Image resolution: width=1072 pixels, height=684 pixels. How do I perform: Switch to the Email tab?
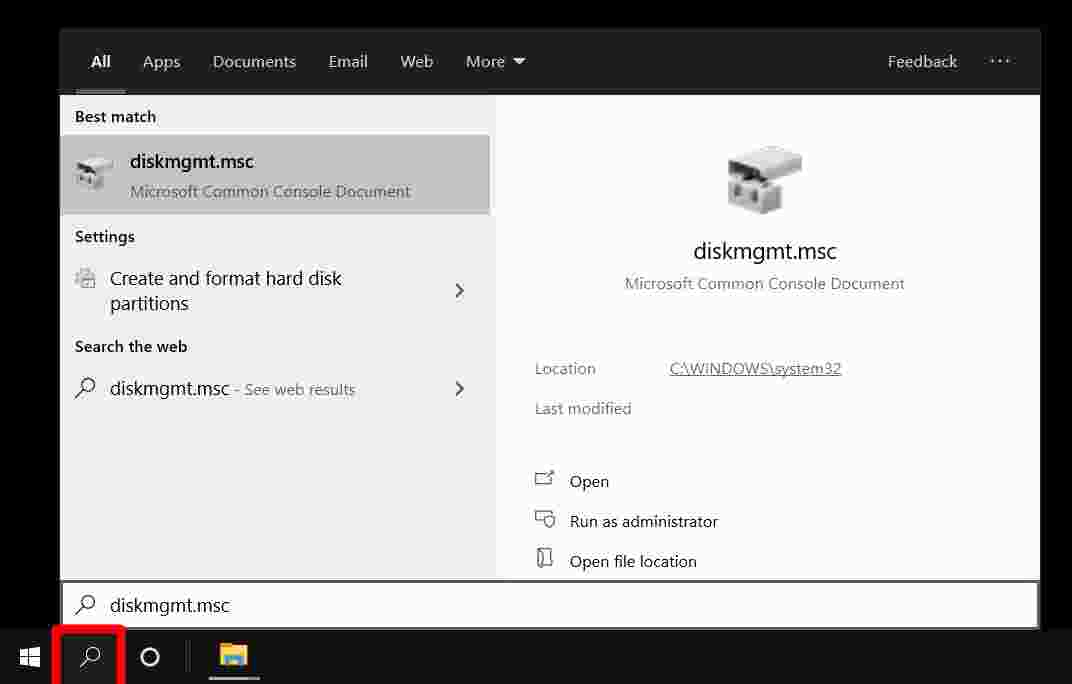(348, 62)
